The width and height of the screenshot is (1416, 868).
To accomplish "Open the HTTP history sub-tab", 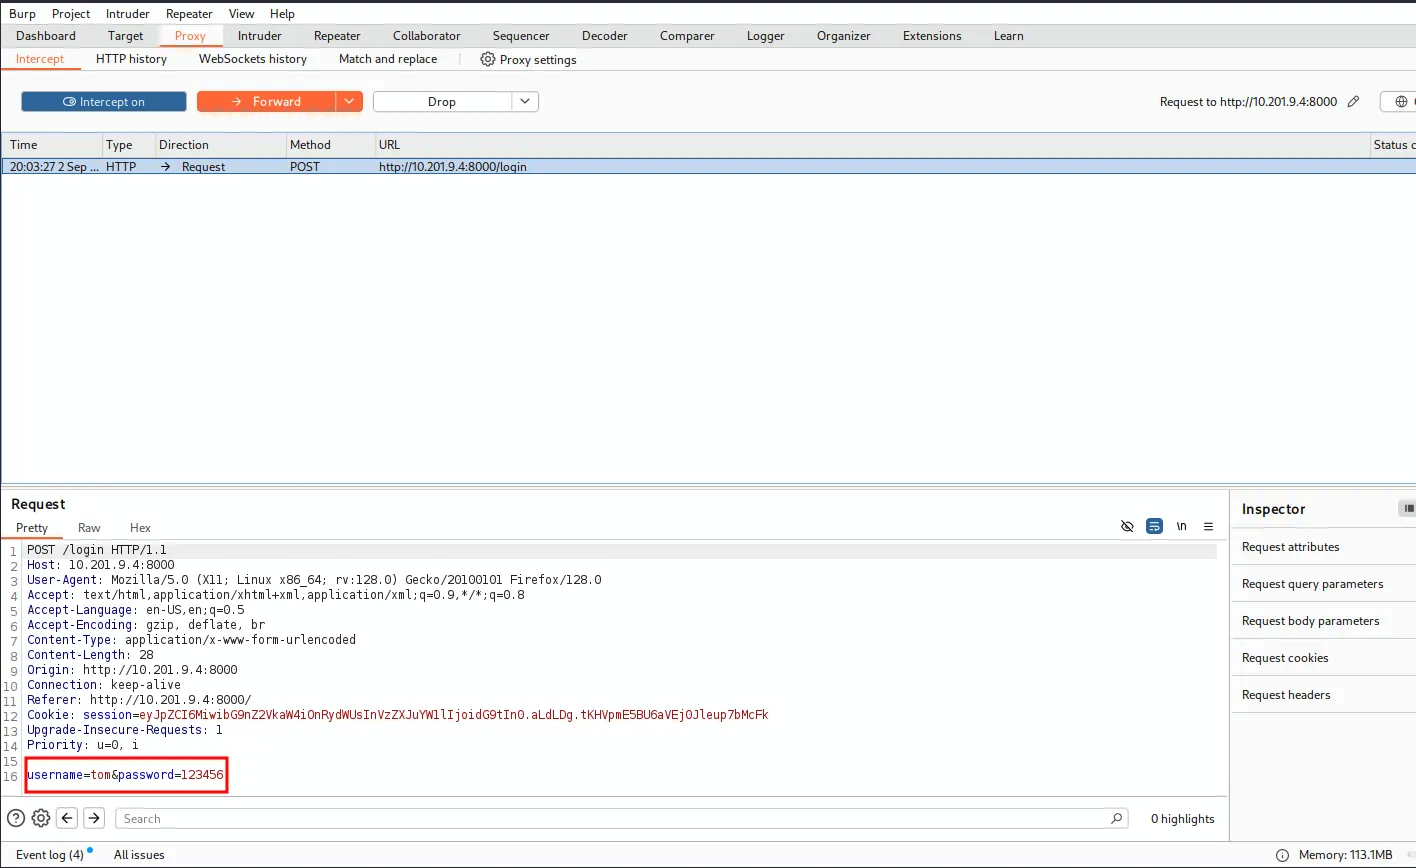I will (131, 59).
